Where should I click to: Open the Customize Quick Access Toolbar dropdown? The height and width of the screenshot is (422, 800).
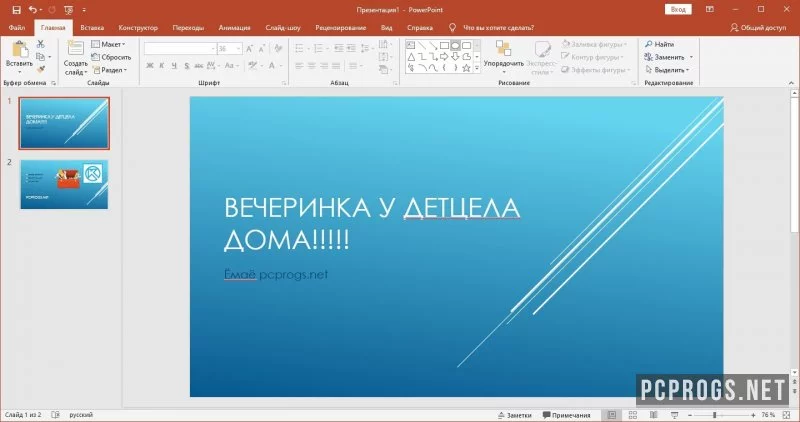pos(84,10)
